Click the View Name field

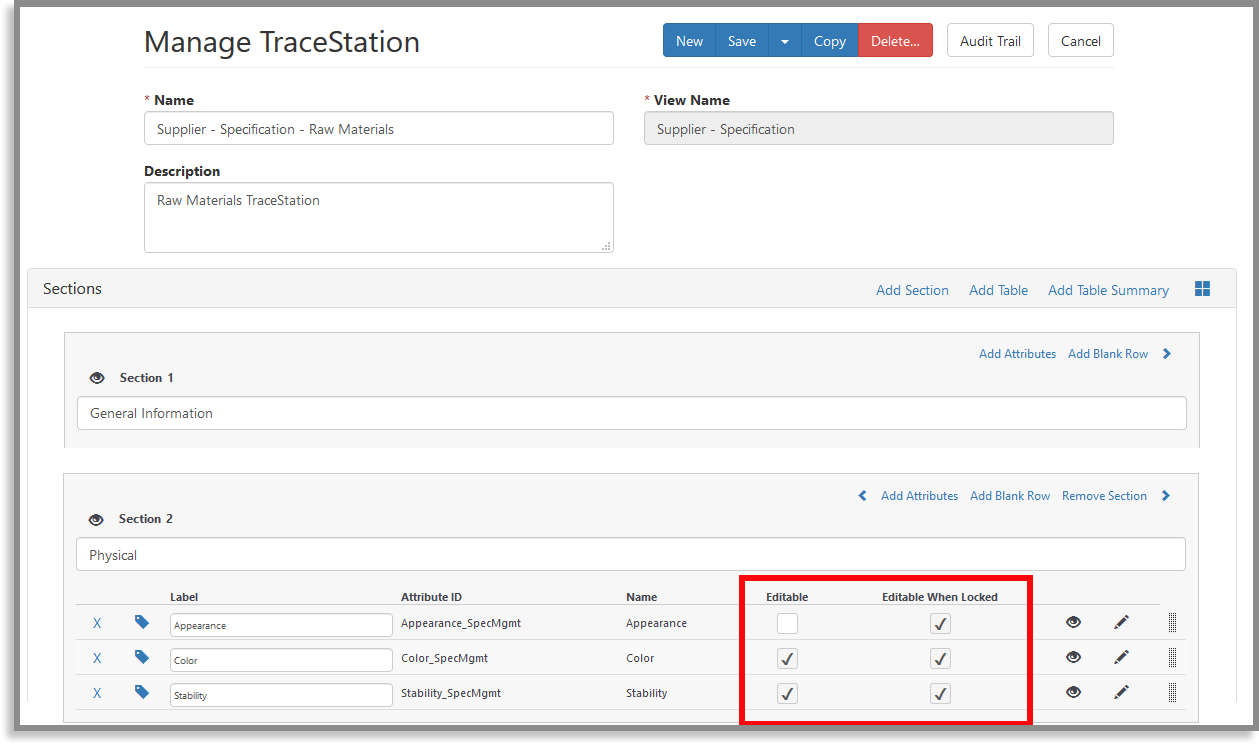click(x=878, y=128)
